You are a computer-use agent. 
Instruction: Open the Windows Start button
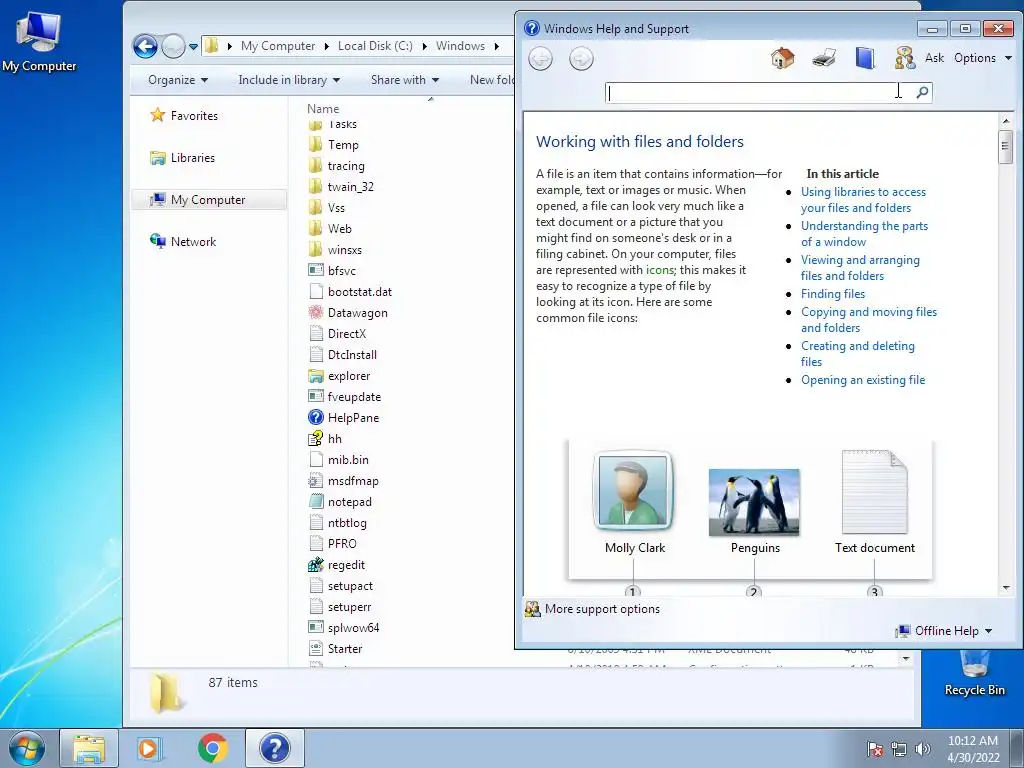[x=27, y=748]
